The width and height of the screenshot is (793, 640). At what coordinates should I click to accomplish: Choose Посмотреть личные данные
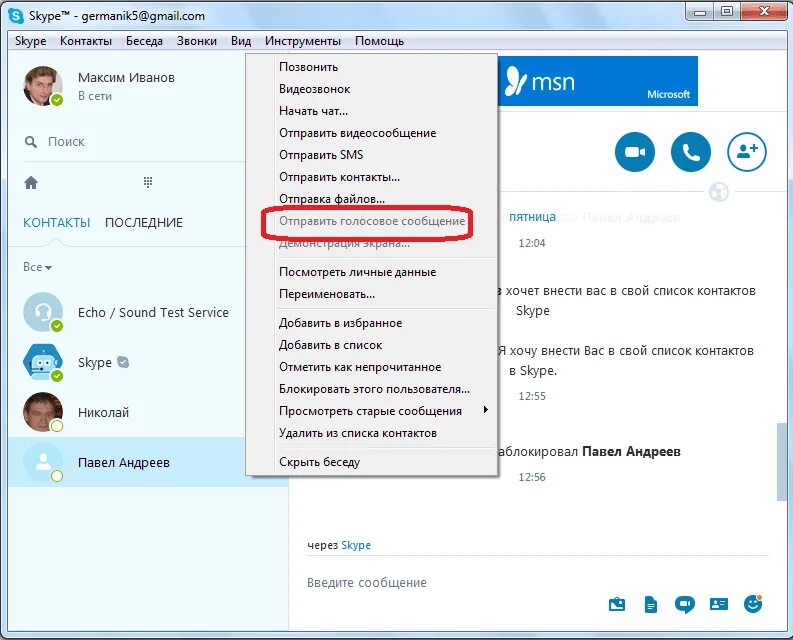pos(372,272)
